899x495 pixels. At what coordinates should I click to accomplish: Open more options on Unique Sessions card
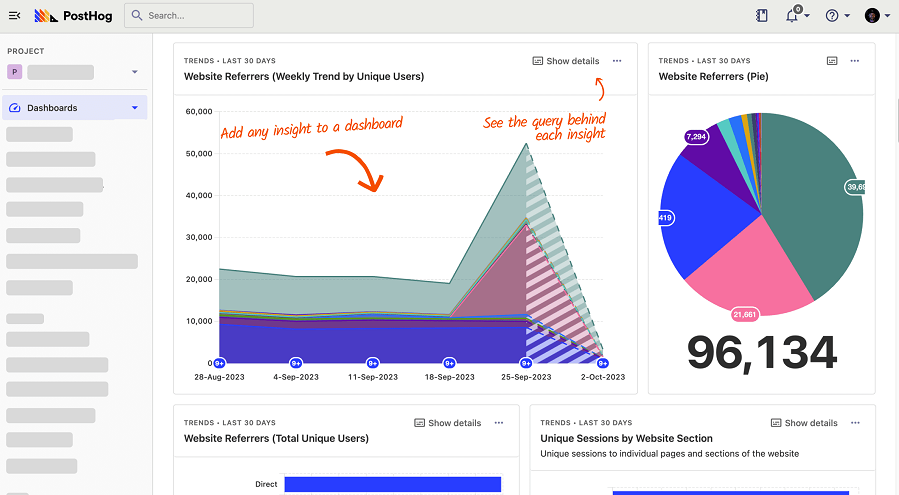[855, 423]
